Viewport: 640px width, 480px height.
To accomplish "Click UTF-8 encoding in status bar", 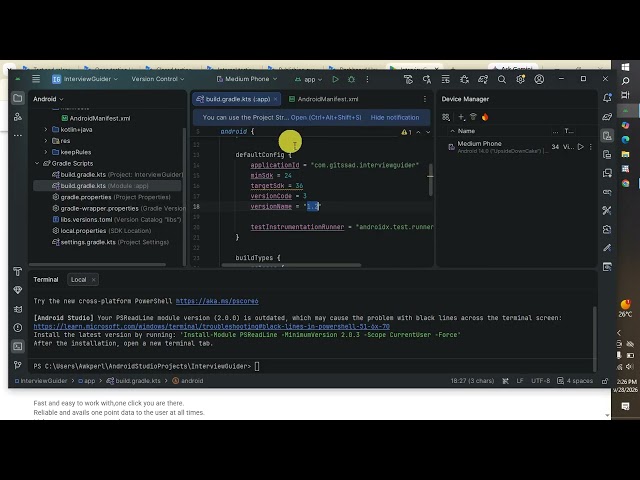I will (540, 381).
